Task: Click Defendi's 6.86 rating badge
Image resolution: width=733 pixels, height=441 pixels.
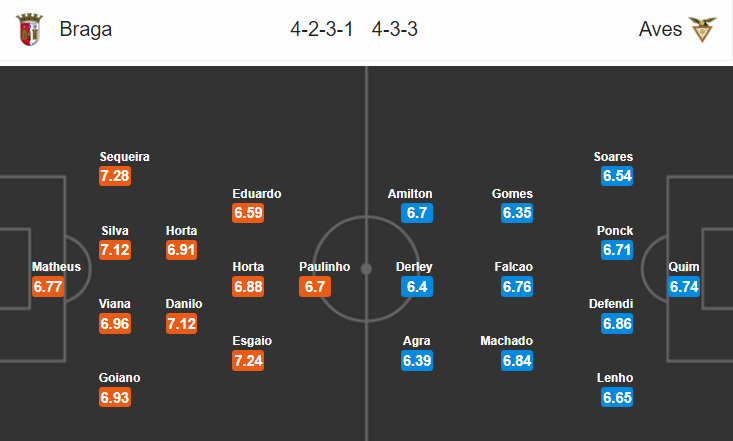Action: click(x=617, y=324)
